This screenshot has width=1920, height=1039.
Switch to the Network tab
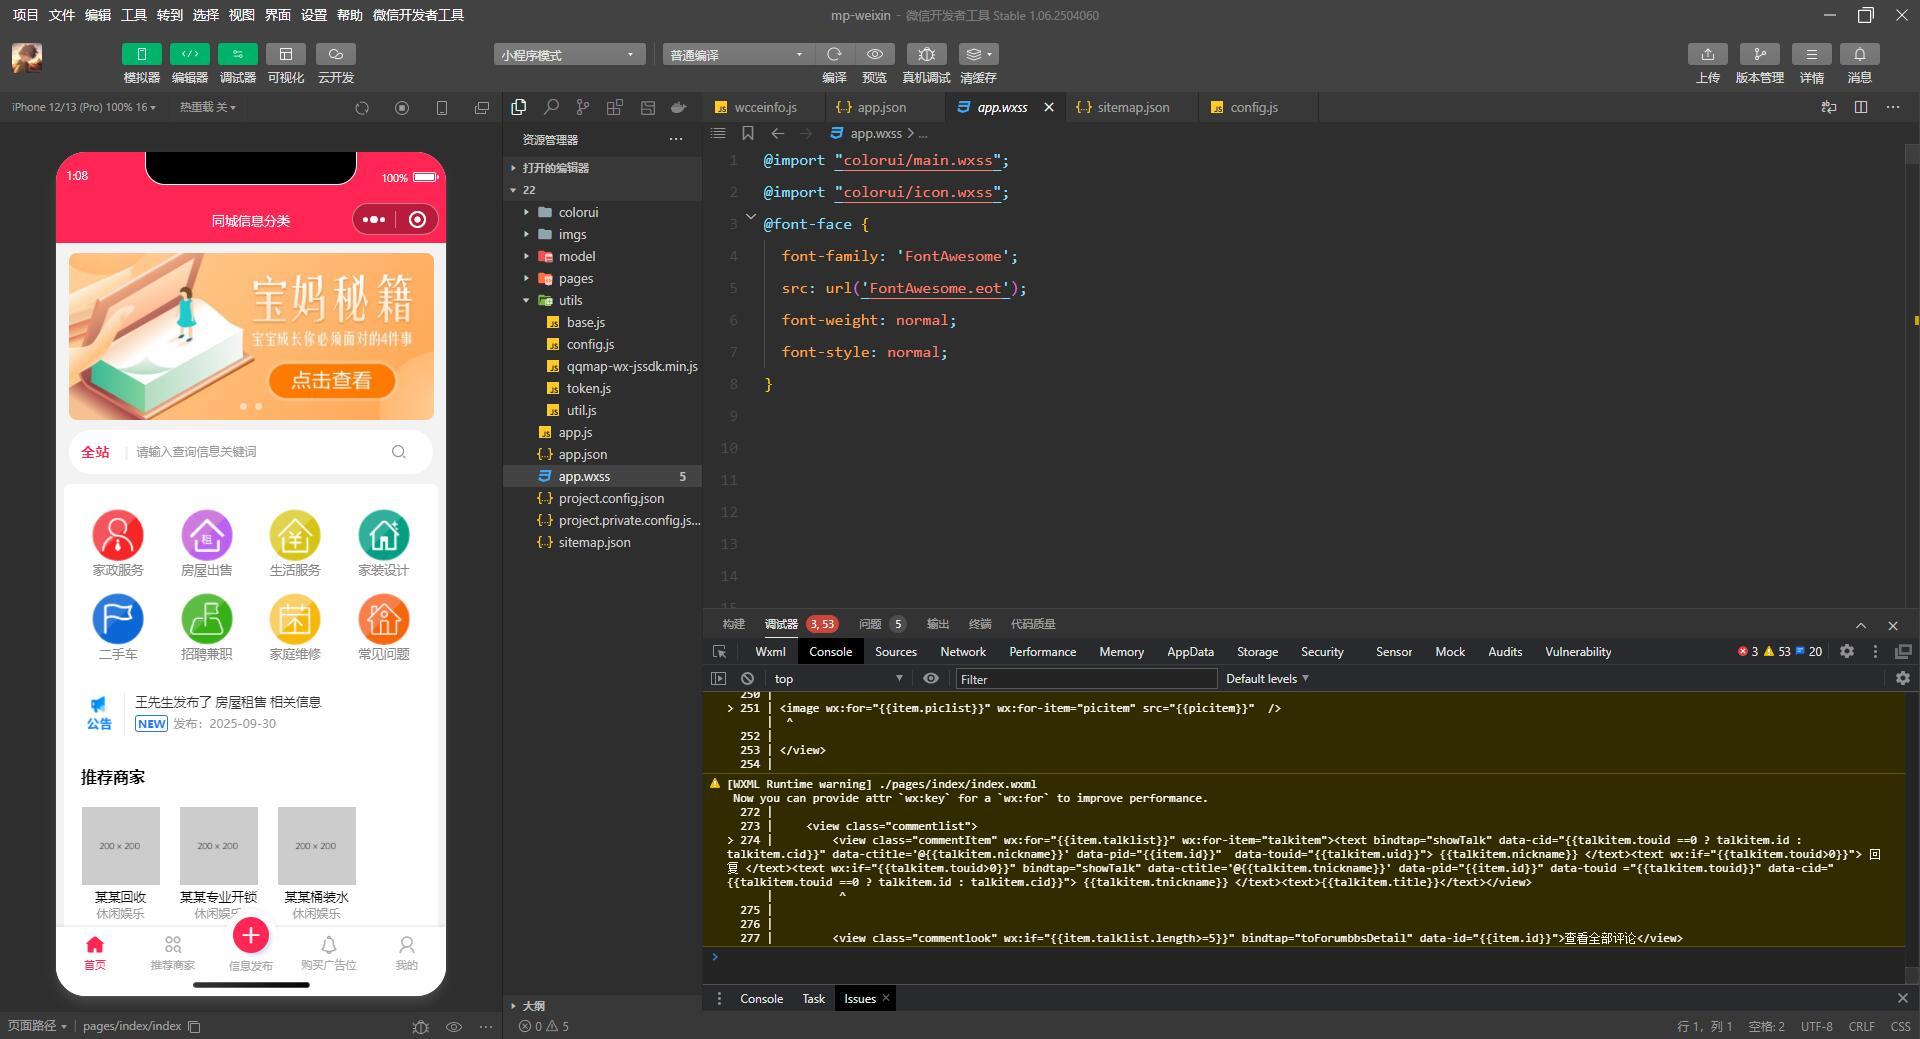[963, 651]
